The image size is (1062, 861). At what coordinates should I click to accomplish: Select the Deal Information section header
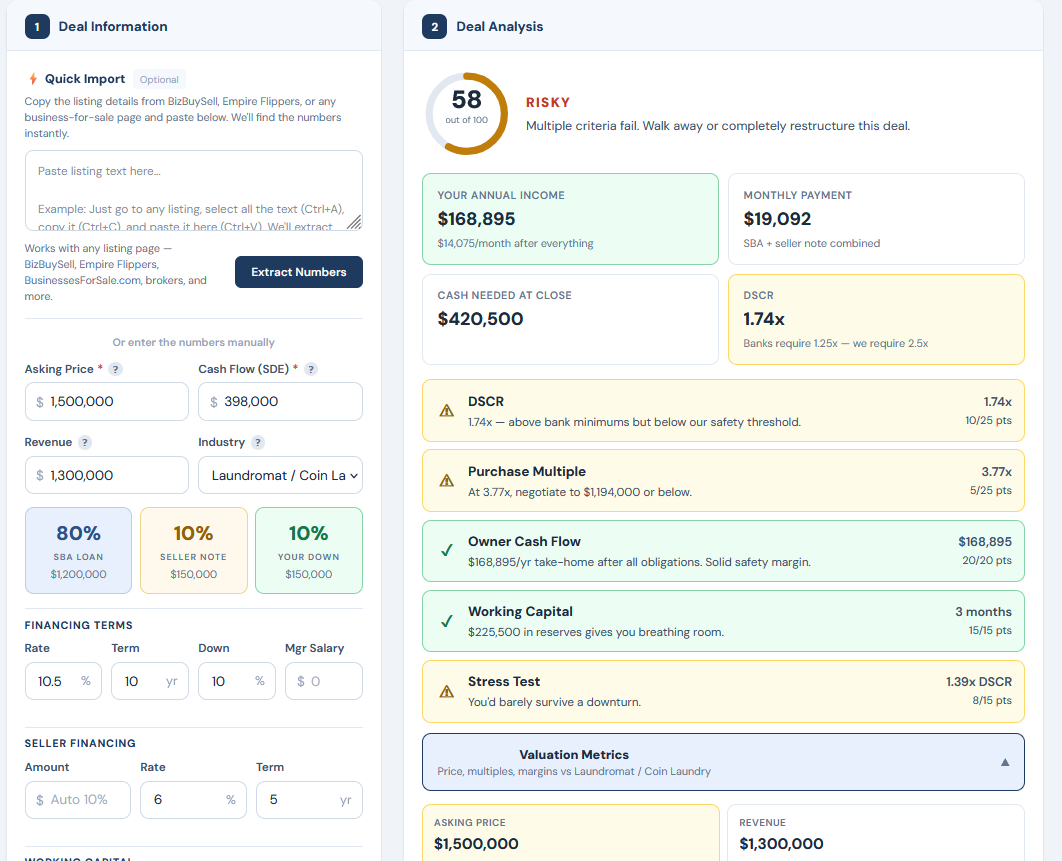(113, 26)
